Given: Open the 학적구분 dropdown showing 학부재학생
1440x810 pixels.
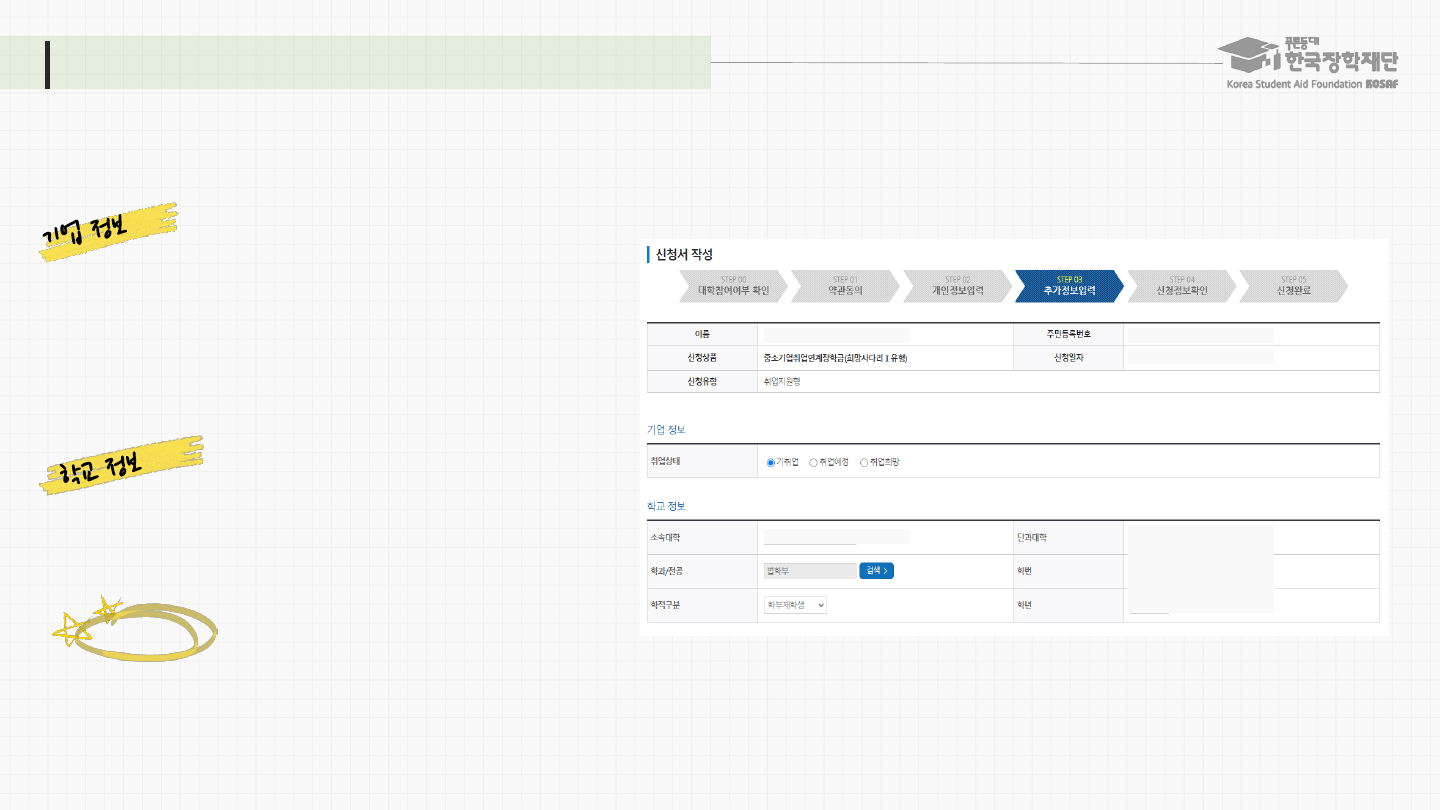Looking at the screenshot, I should (x=795, y=605).
